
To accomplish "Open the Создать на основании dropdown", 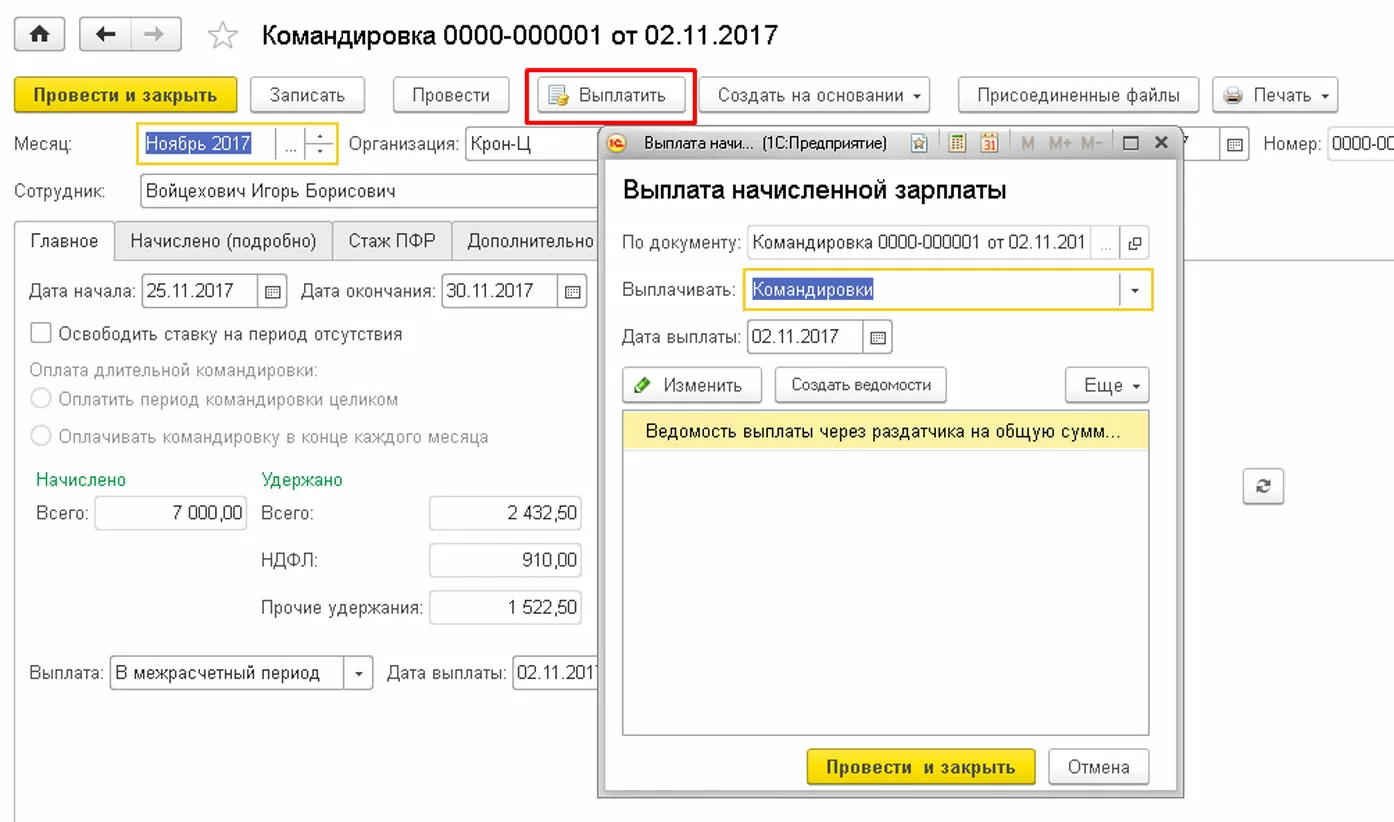I will [814, 95].
